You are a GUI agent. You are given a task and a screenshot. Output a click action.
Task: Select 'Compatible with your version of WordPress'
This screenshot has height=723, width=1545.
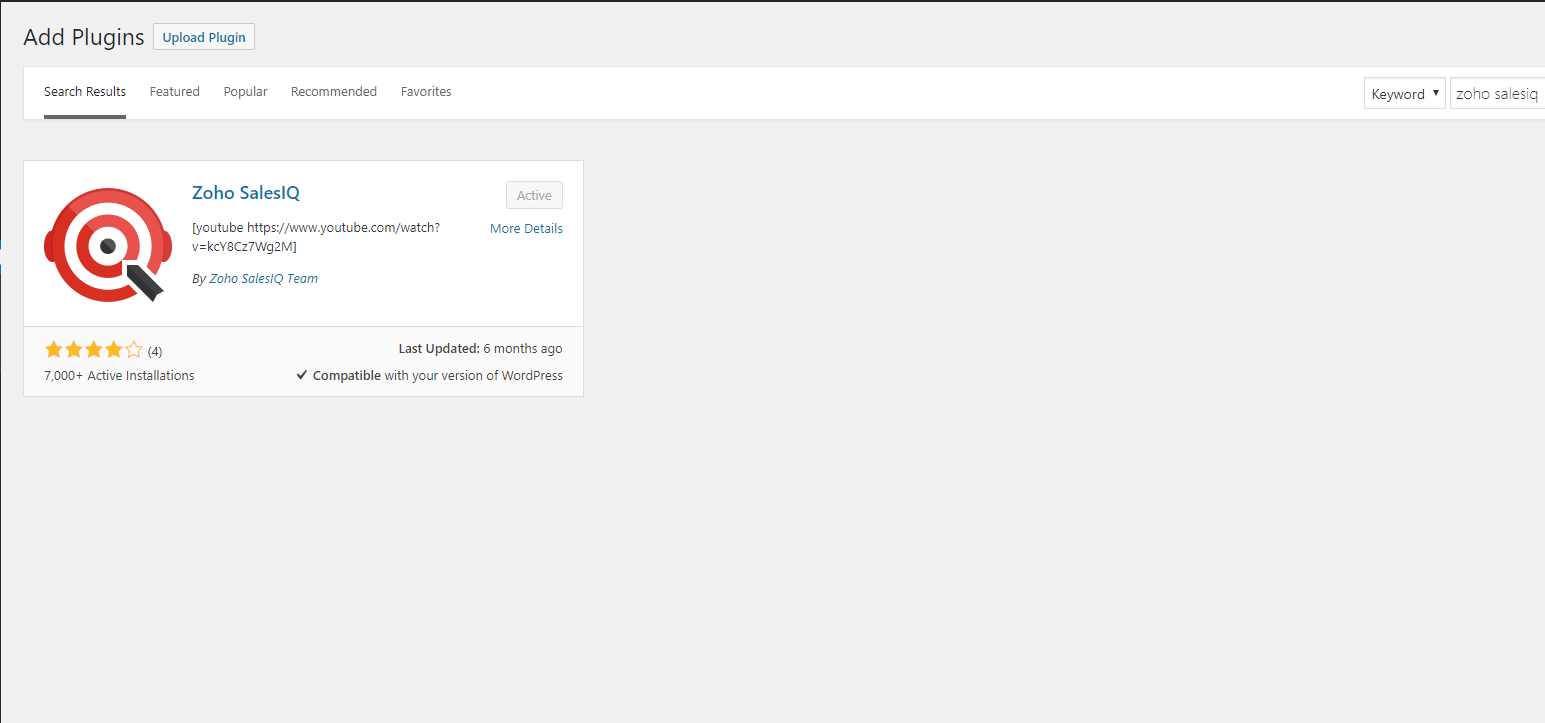(x=438, y=376)
